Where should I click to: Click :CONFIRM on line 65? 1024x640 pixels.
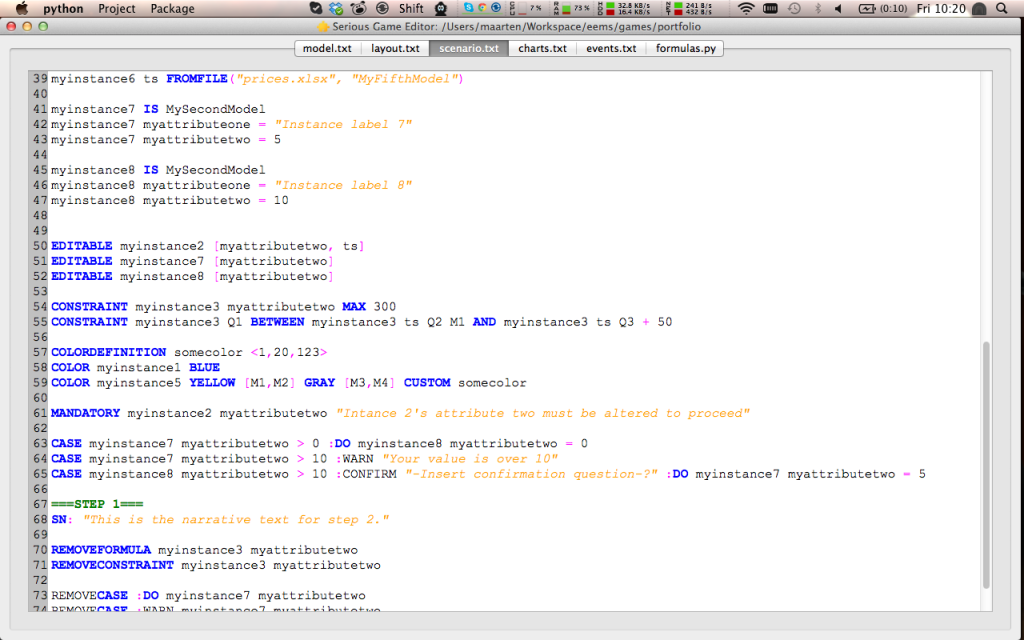[366, 473]
